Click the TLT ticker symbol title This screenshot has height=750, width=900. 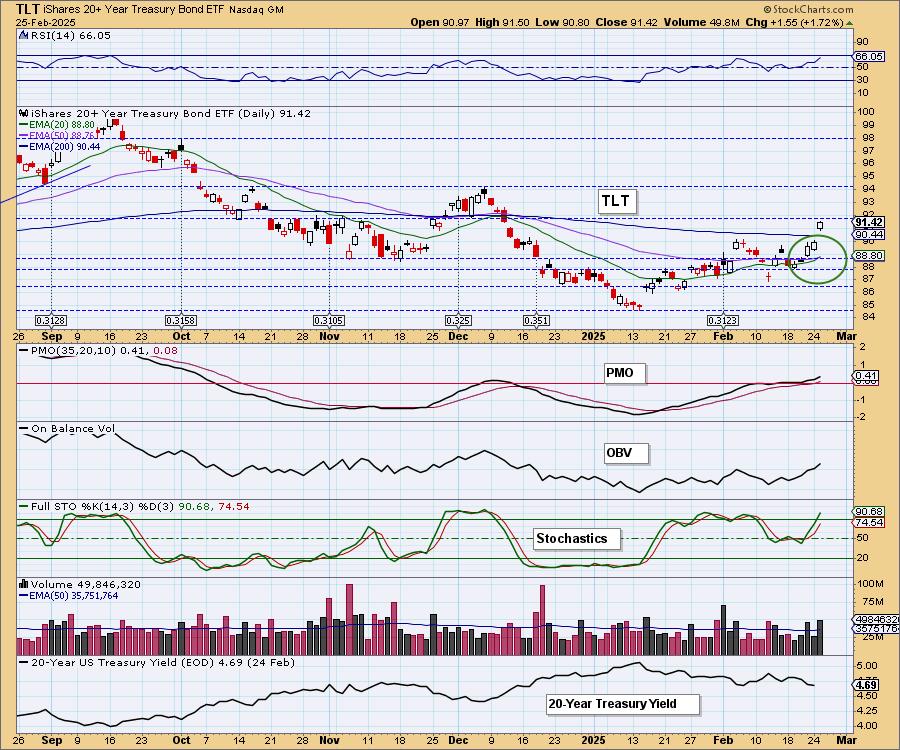point(29,9)
